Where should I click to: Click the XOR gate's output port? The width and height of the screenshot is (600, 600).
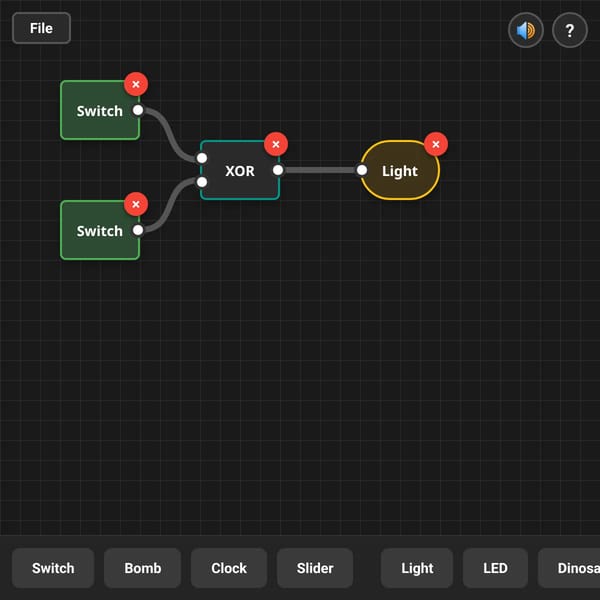click(278, 170)
